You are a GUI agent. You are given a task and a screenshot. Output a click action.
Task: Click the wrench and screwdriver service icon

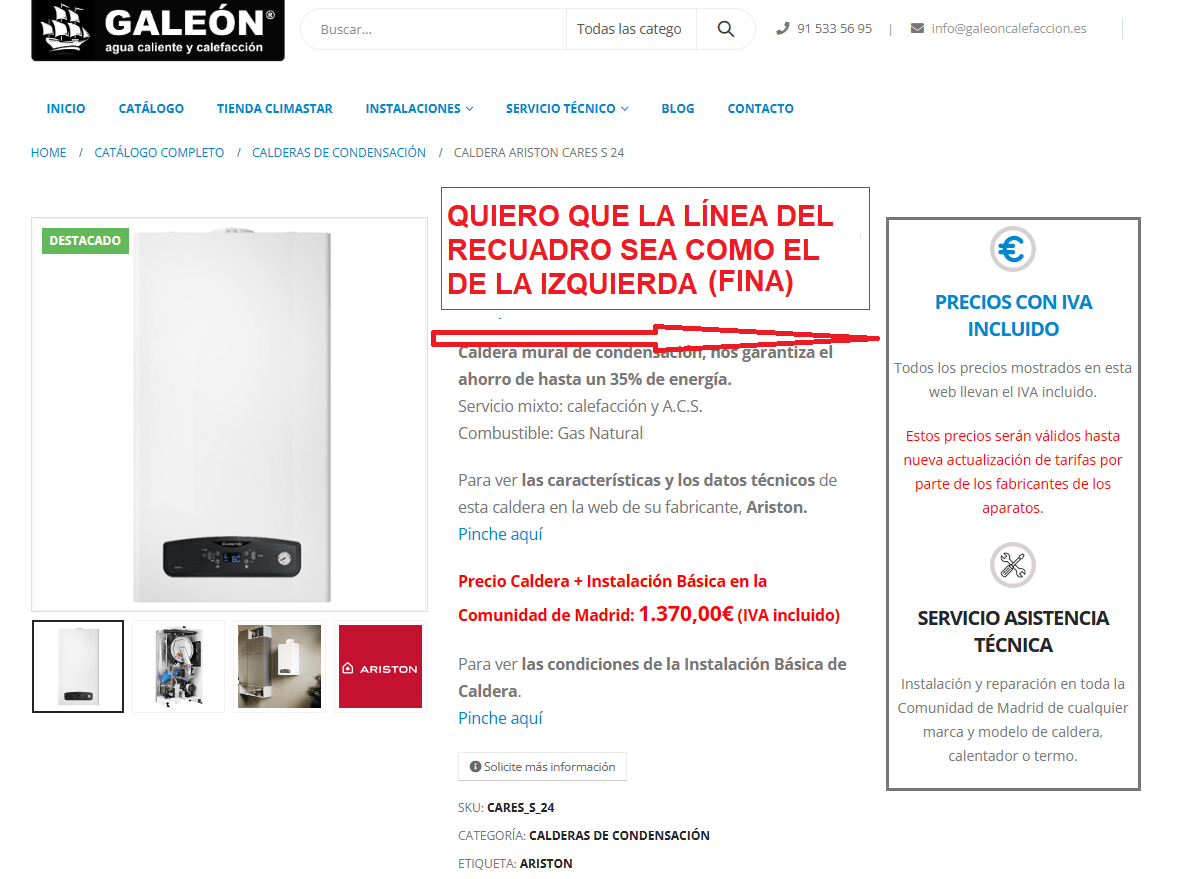coord(1012,565)
